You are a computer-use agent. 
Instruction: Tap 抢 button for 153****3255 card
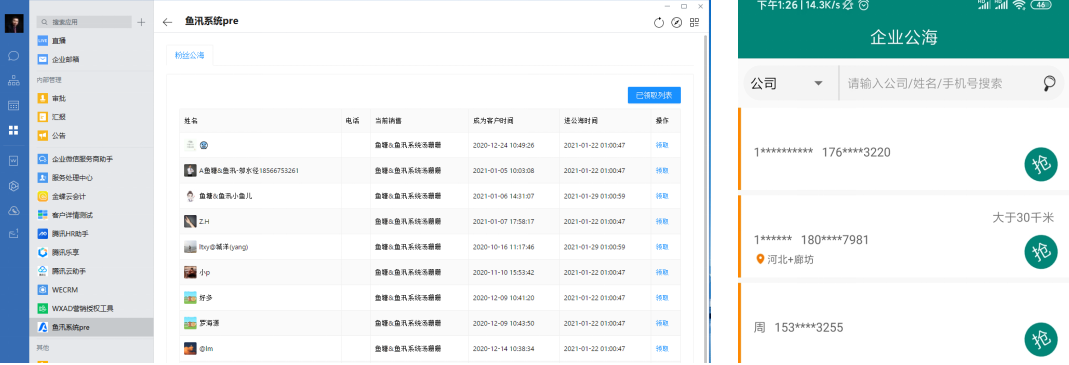click(1041, 340)
